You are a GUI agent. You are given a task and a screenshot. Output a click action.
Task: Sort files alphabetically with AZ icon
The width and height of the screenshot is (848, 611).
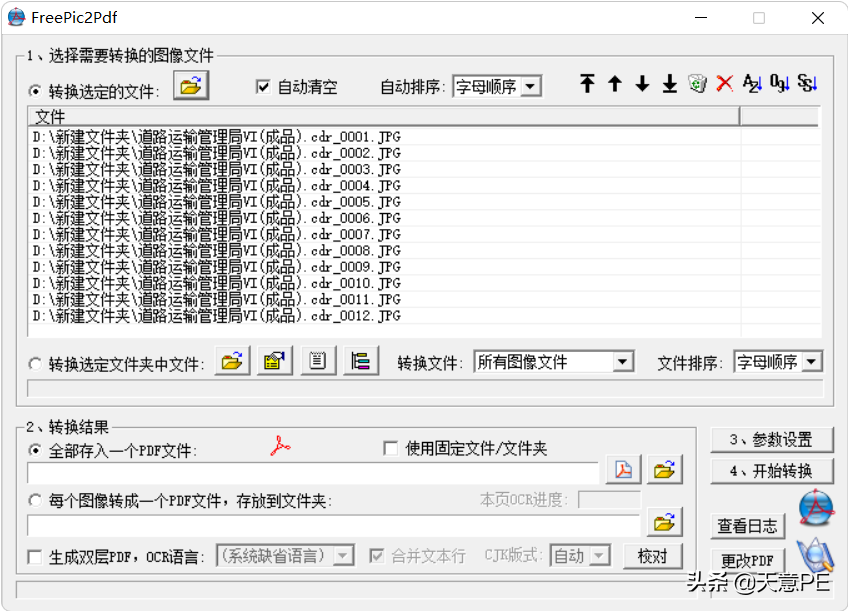coord(752,84)
